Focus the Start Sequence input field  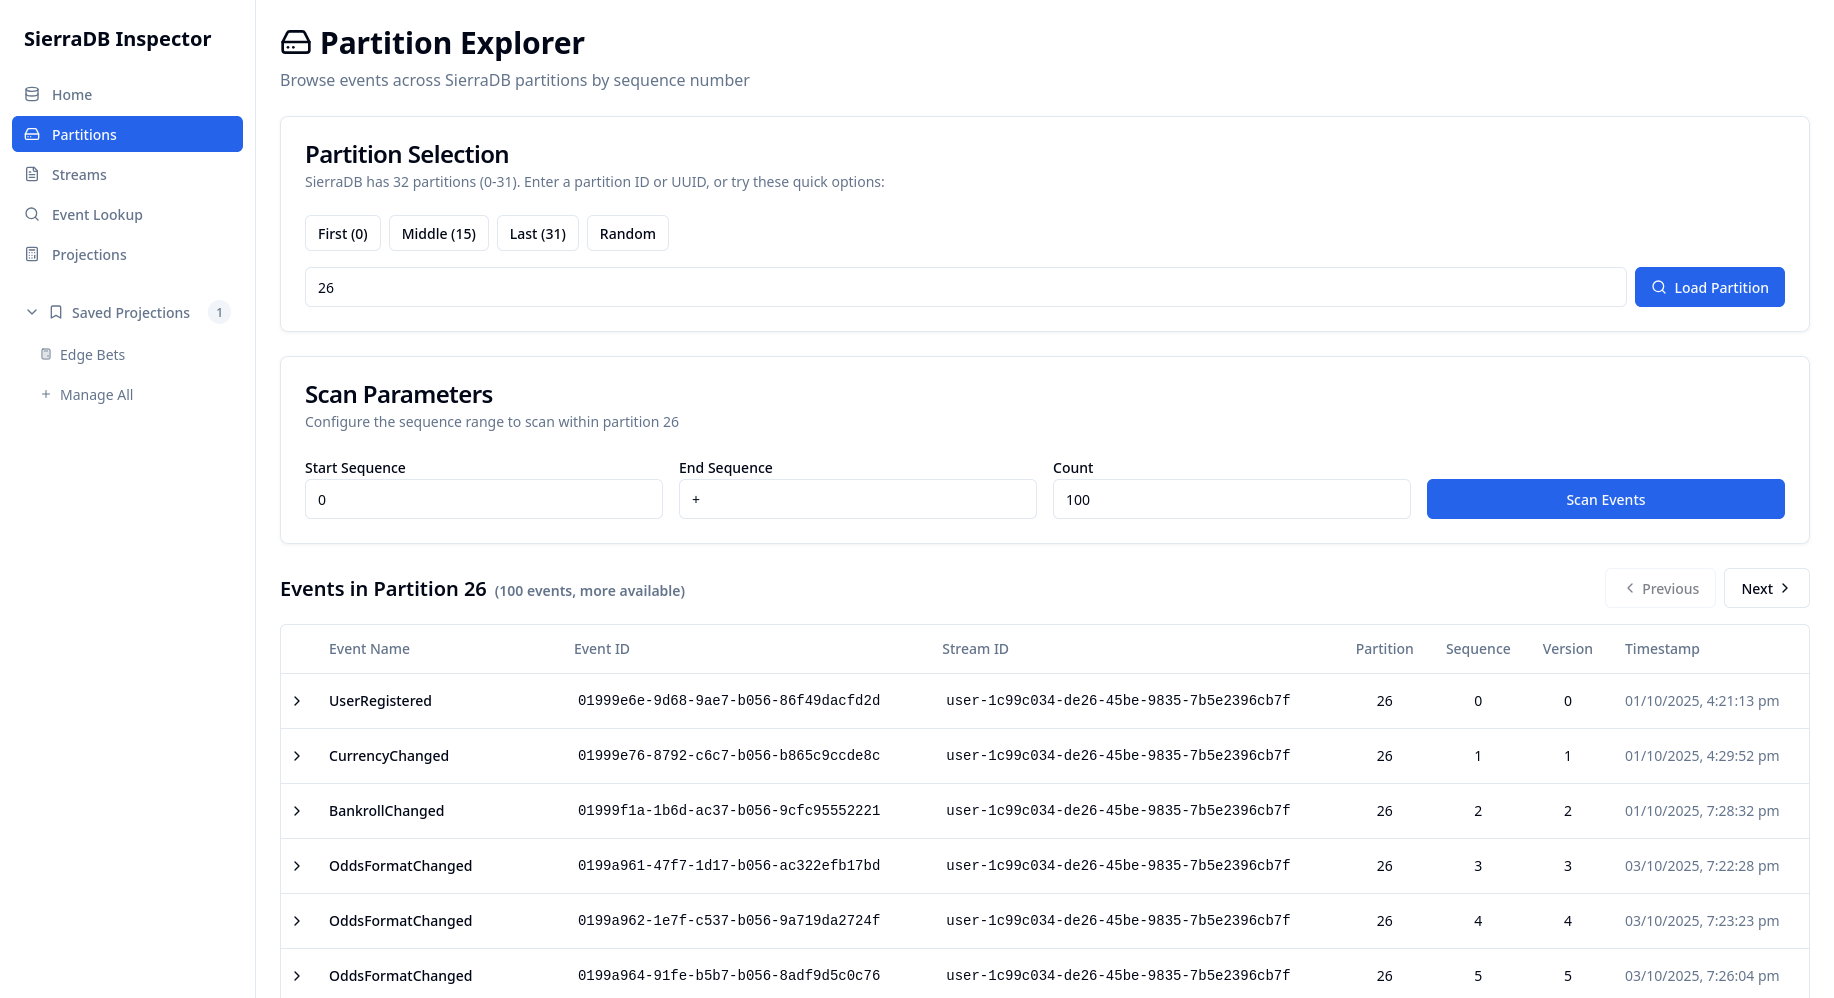click(483, 499)
